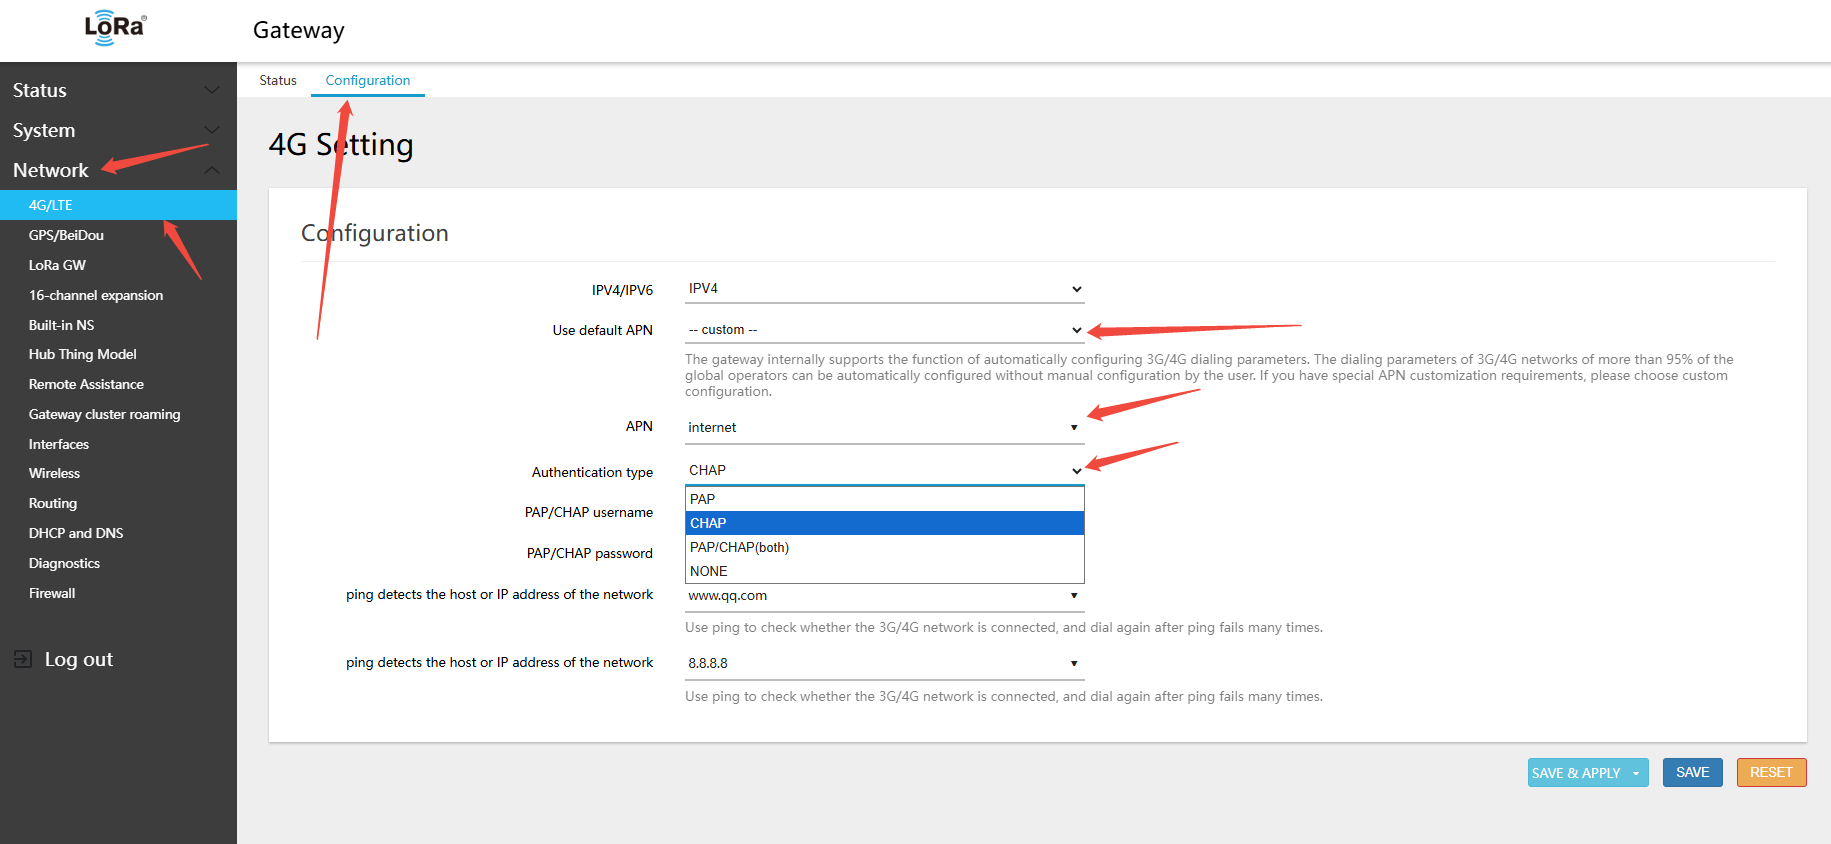1831x844 pixels.
Task: Select NONE in authentication dropdown list
Action: pos(884,571)
